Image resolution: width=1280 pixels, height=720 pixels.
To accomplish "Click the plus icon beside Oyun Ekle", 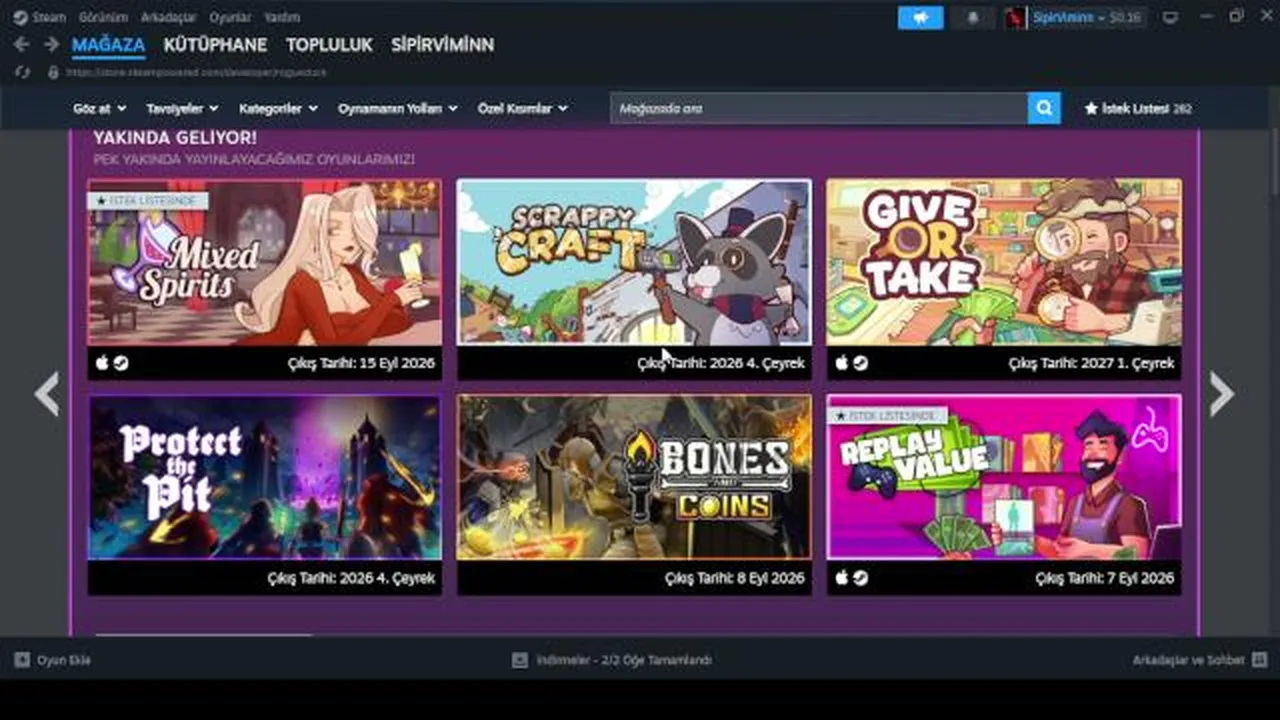I will (x=22, y=660).
